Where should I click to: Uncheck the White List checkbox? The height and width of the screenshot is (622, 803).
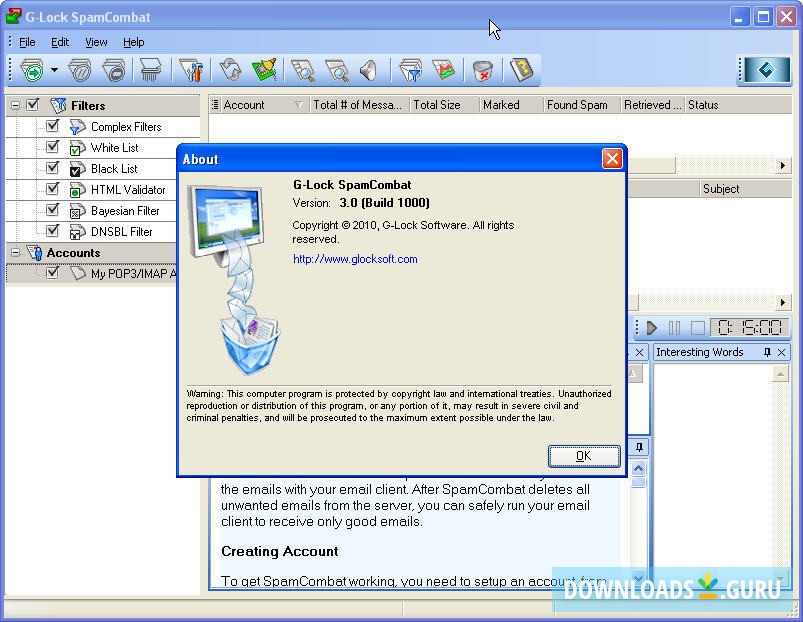tap(52, 146)
